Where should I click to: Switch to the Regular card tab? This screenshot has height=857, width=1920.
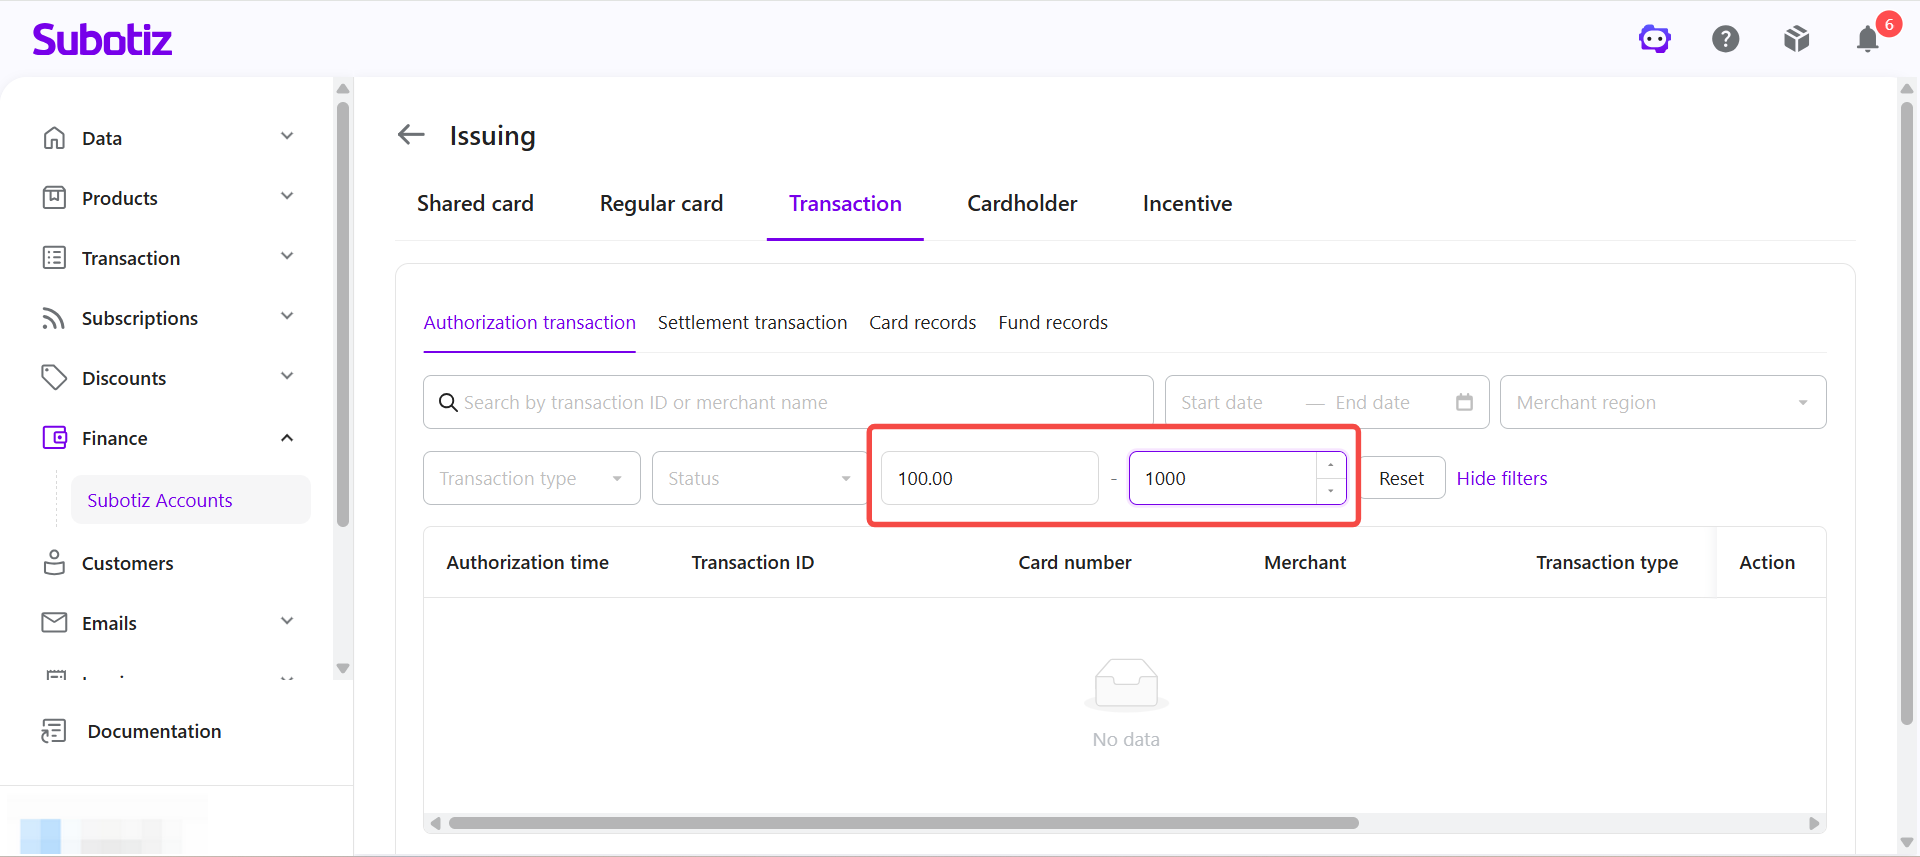coord(661,204)
